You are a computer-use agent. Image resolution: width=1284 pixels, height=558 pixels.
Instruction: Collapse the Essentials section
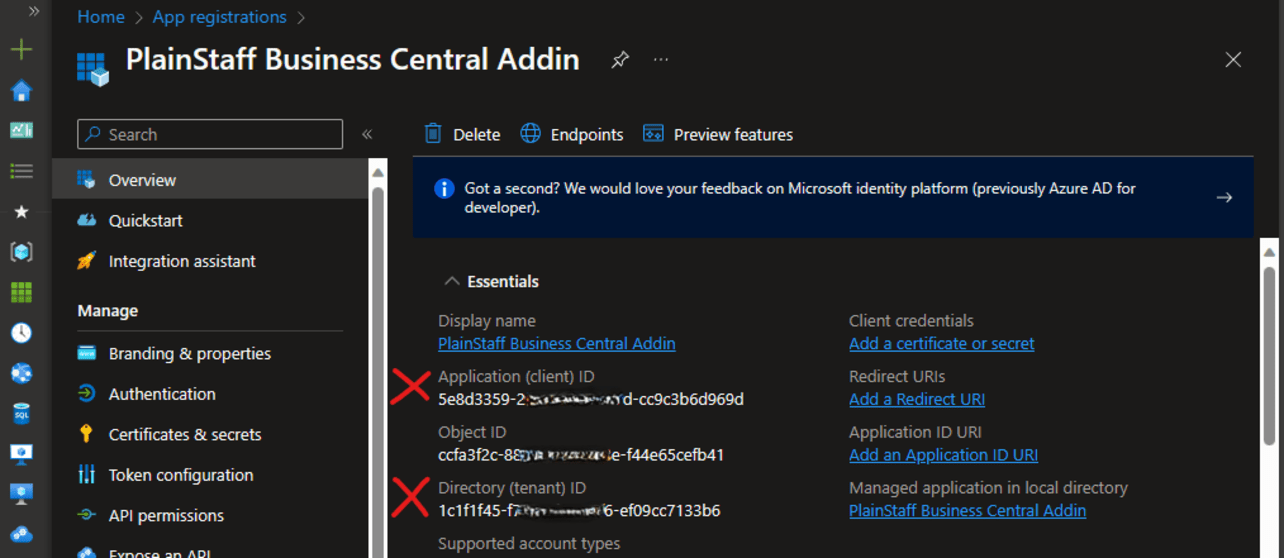pos(492,281)
